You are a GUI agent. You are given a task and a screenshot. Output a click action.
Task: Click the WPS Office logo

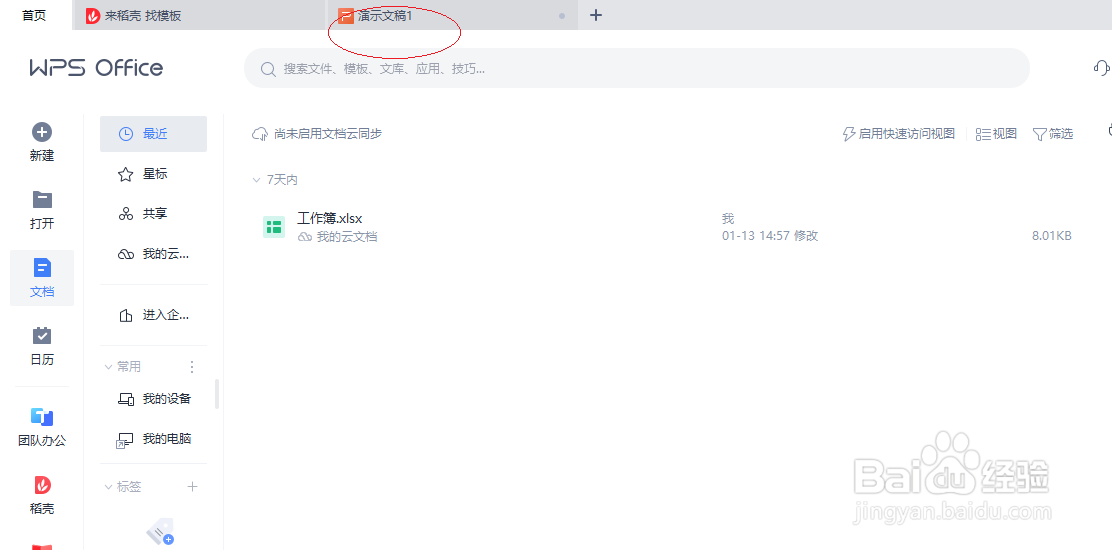coord(96,68)
